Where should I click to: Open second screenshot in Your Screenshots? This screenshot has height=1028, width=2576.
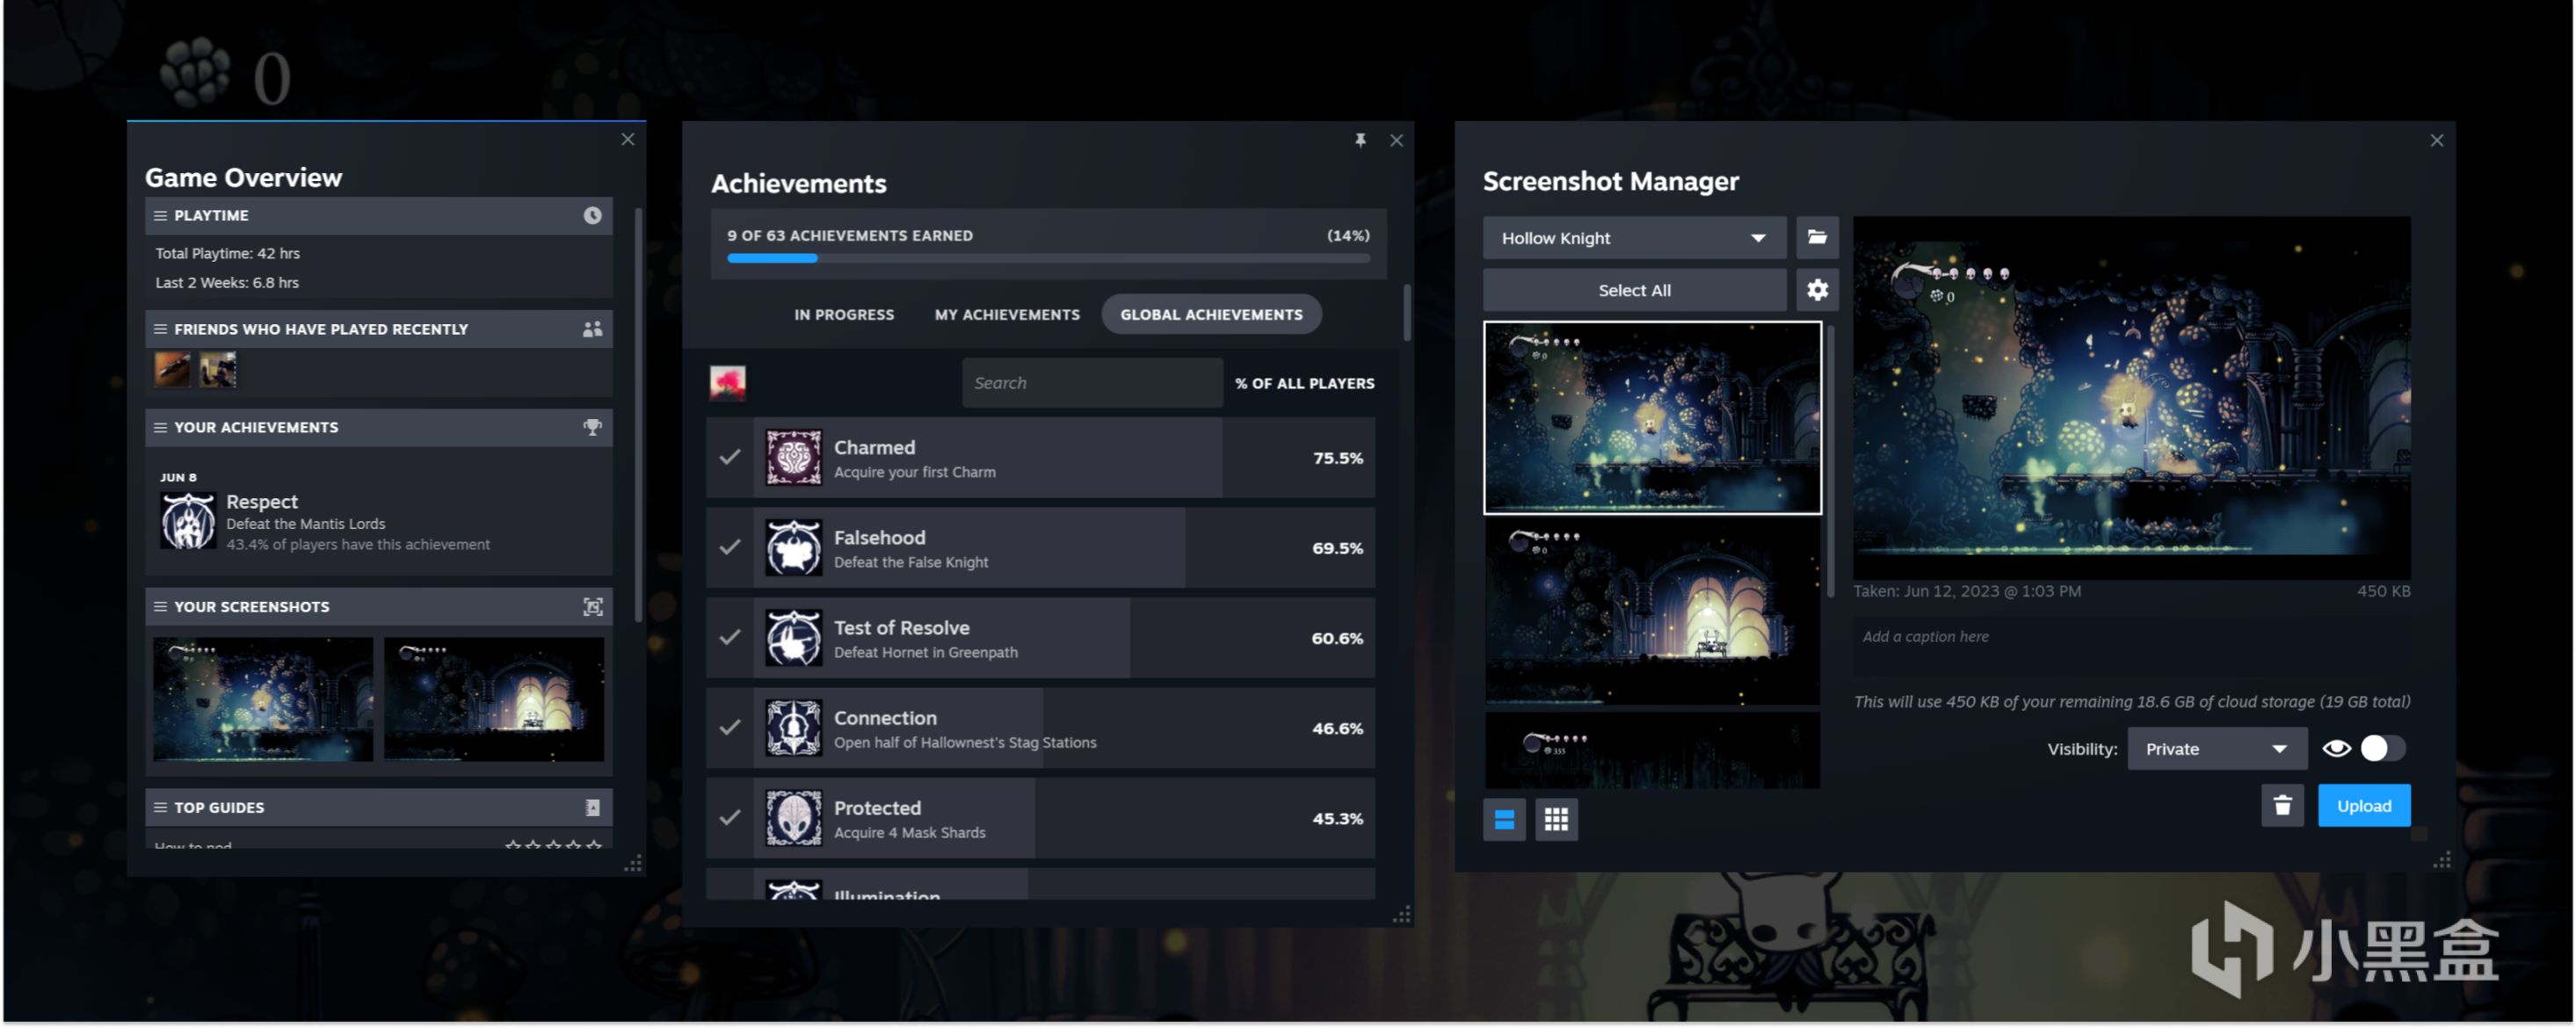click(x=494, y=700)
